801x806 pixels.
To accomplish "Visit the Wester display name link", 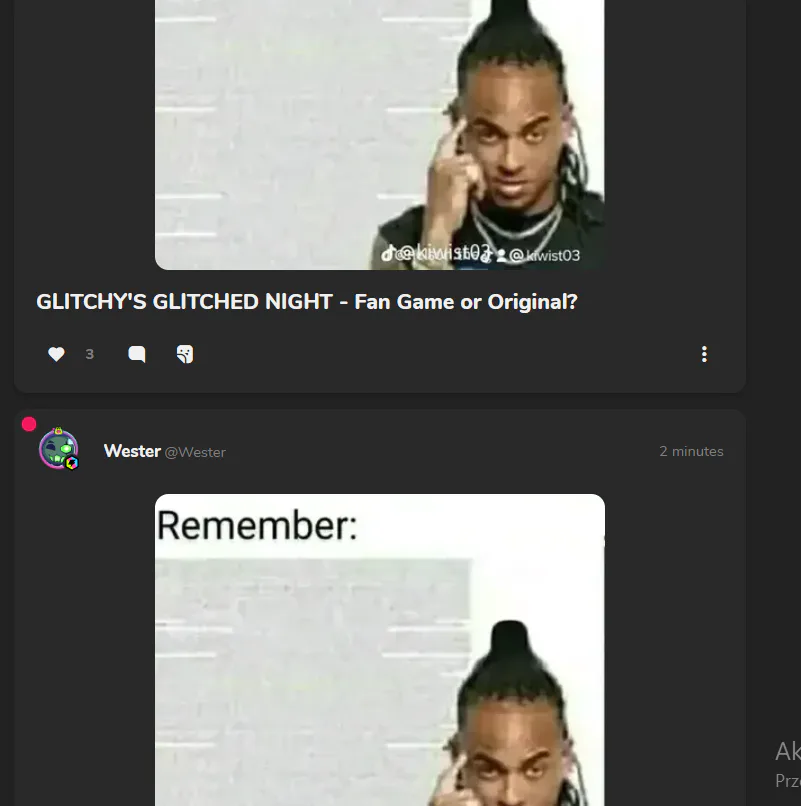I will click(132, 451).
